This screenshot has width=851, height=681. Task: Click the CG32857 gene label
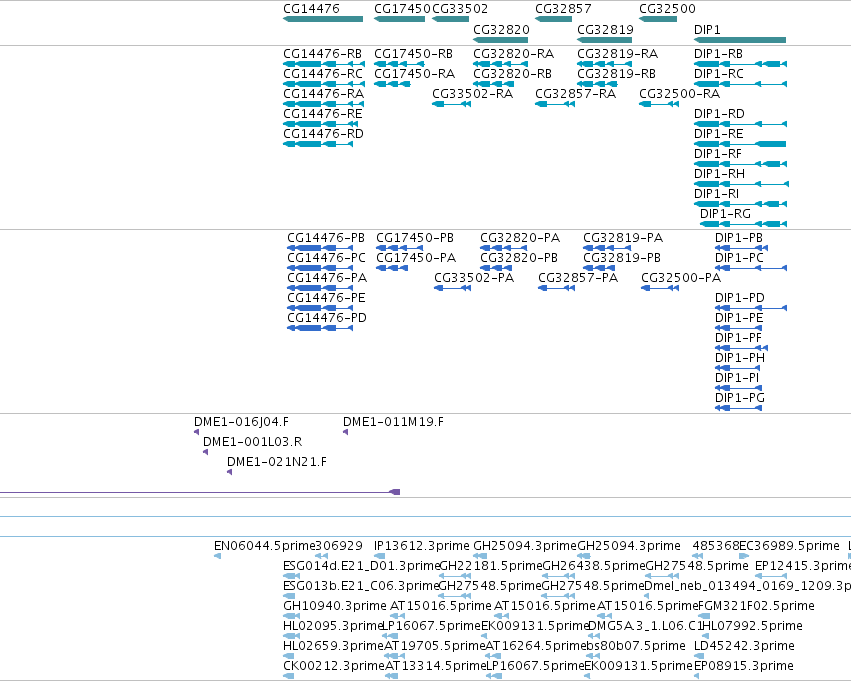coord(563,9)
